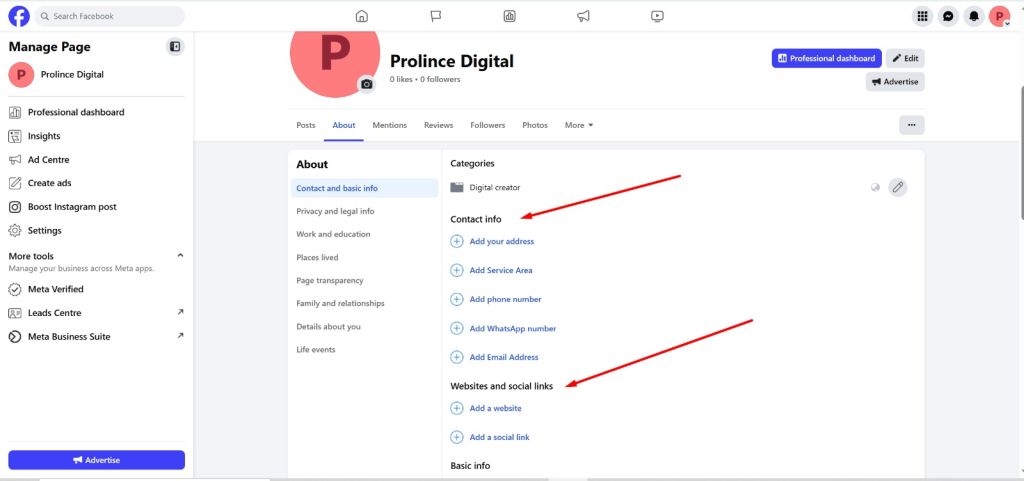Click the plus icon for Add a website

click(456, 408)
